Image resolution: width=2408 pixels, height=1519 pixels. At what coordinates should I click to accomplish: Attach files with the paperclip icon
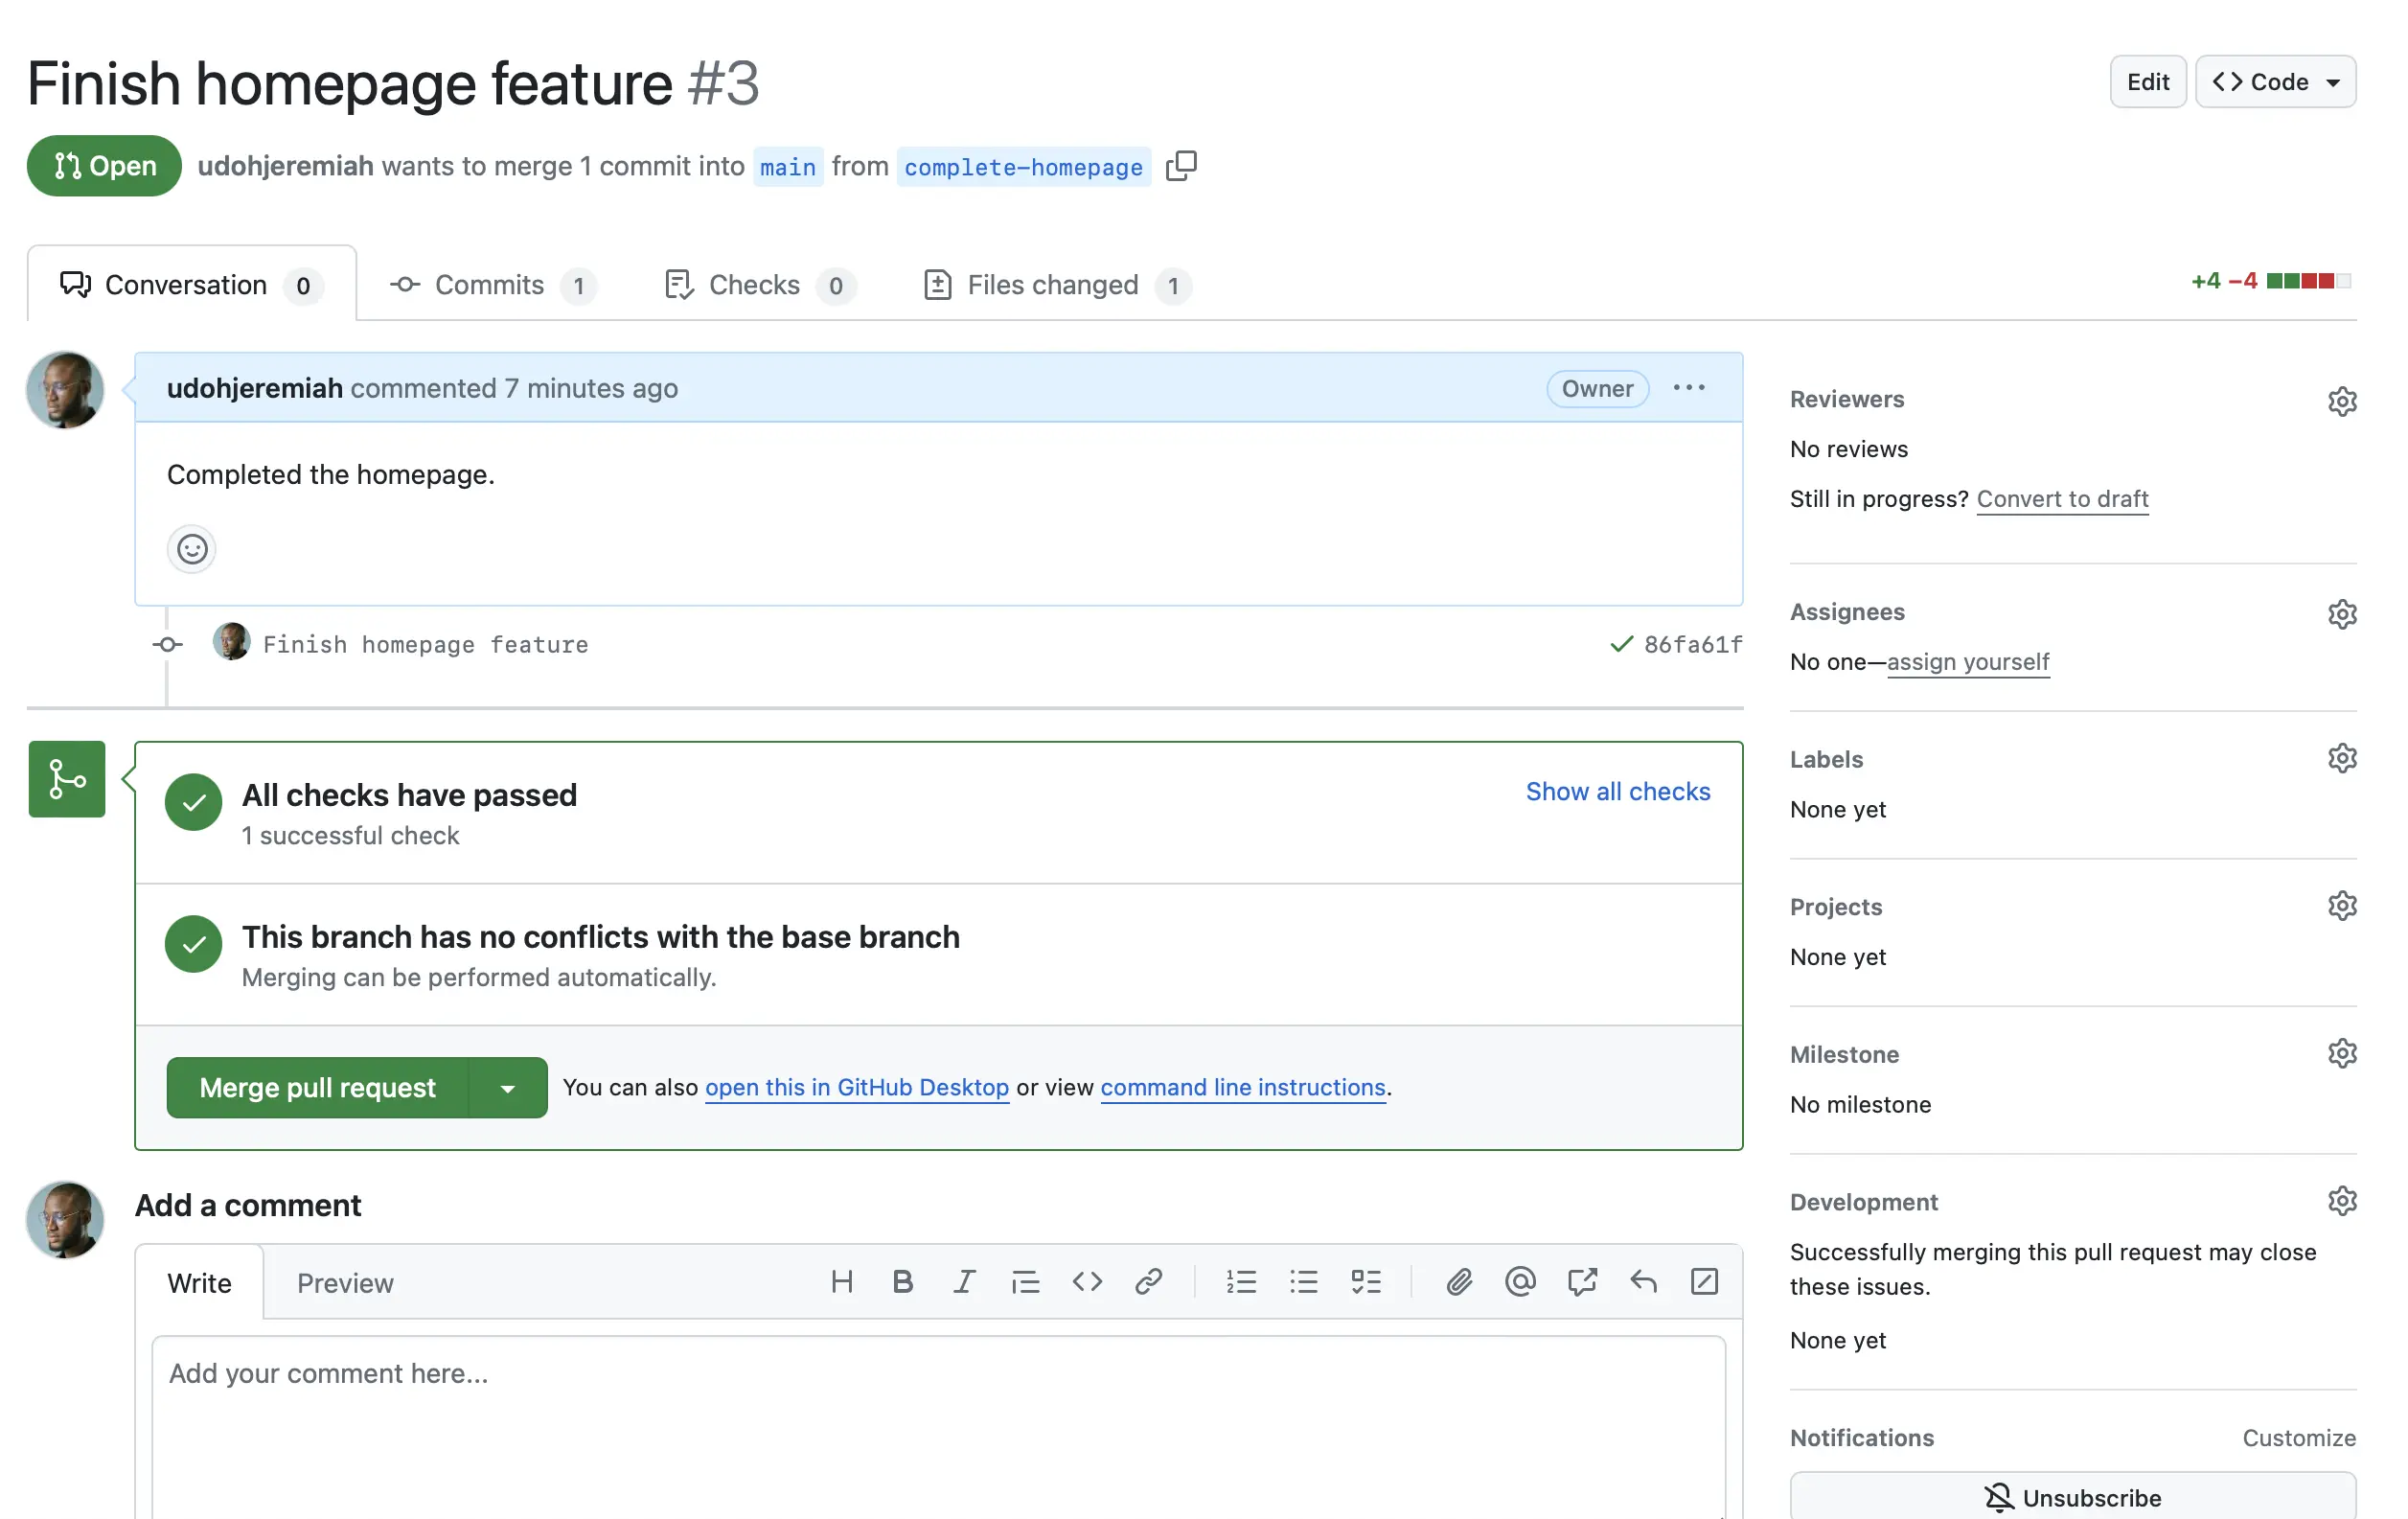point(1458,1282)
